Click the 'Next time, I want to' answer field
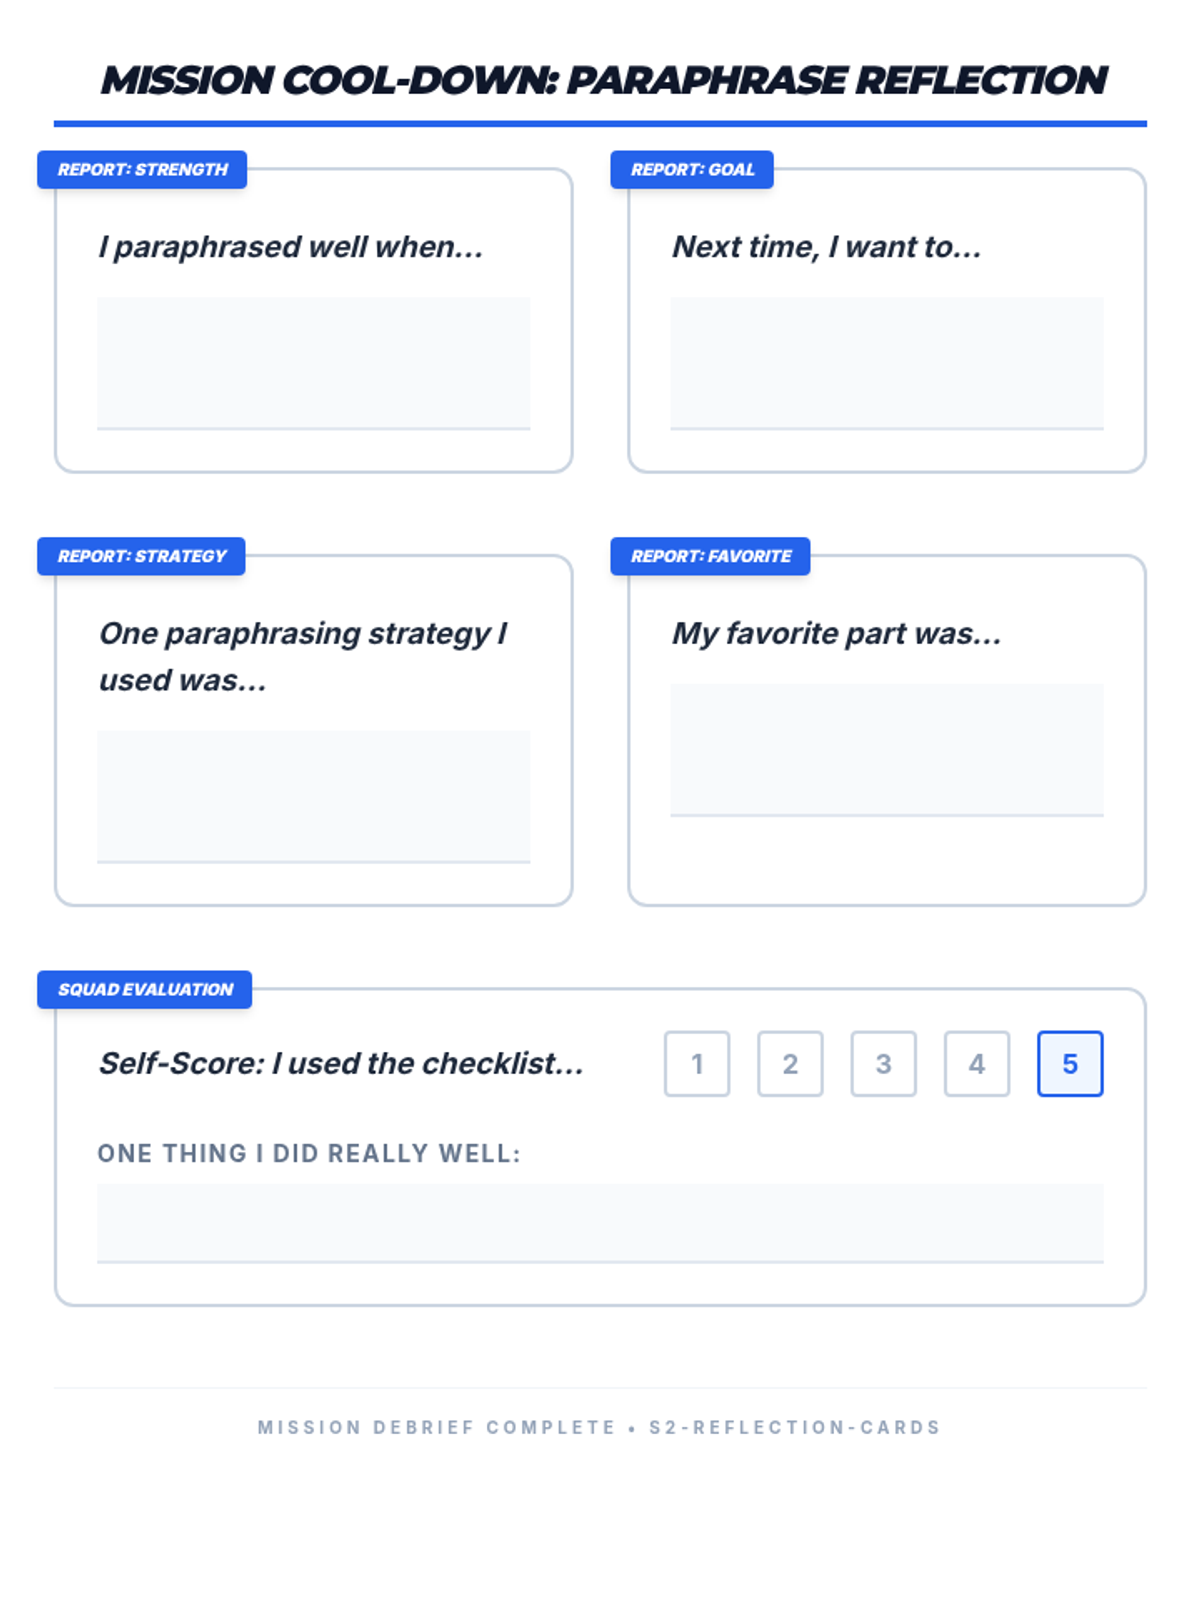This screenshot has height=1600, width=1200. (887, 363)
